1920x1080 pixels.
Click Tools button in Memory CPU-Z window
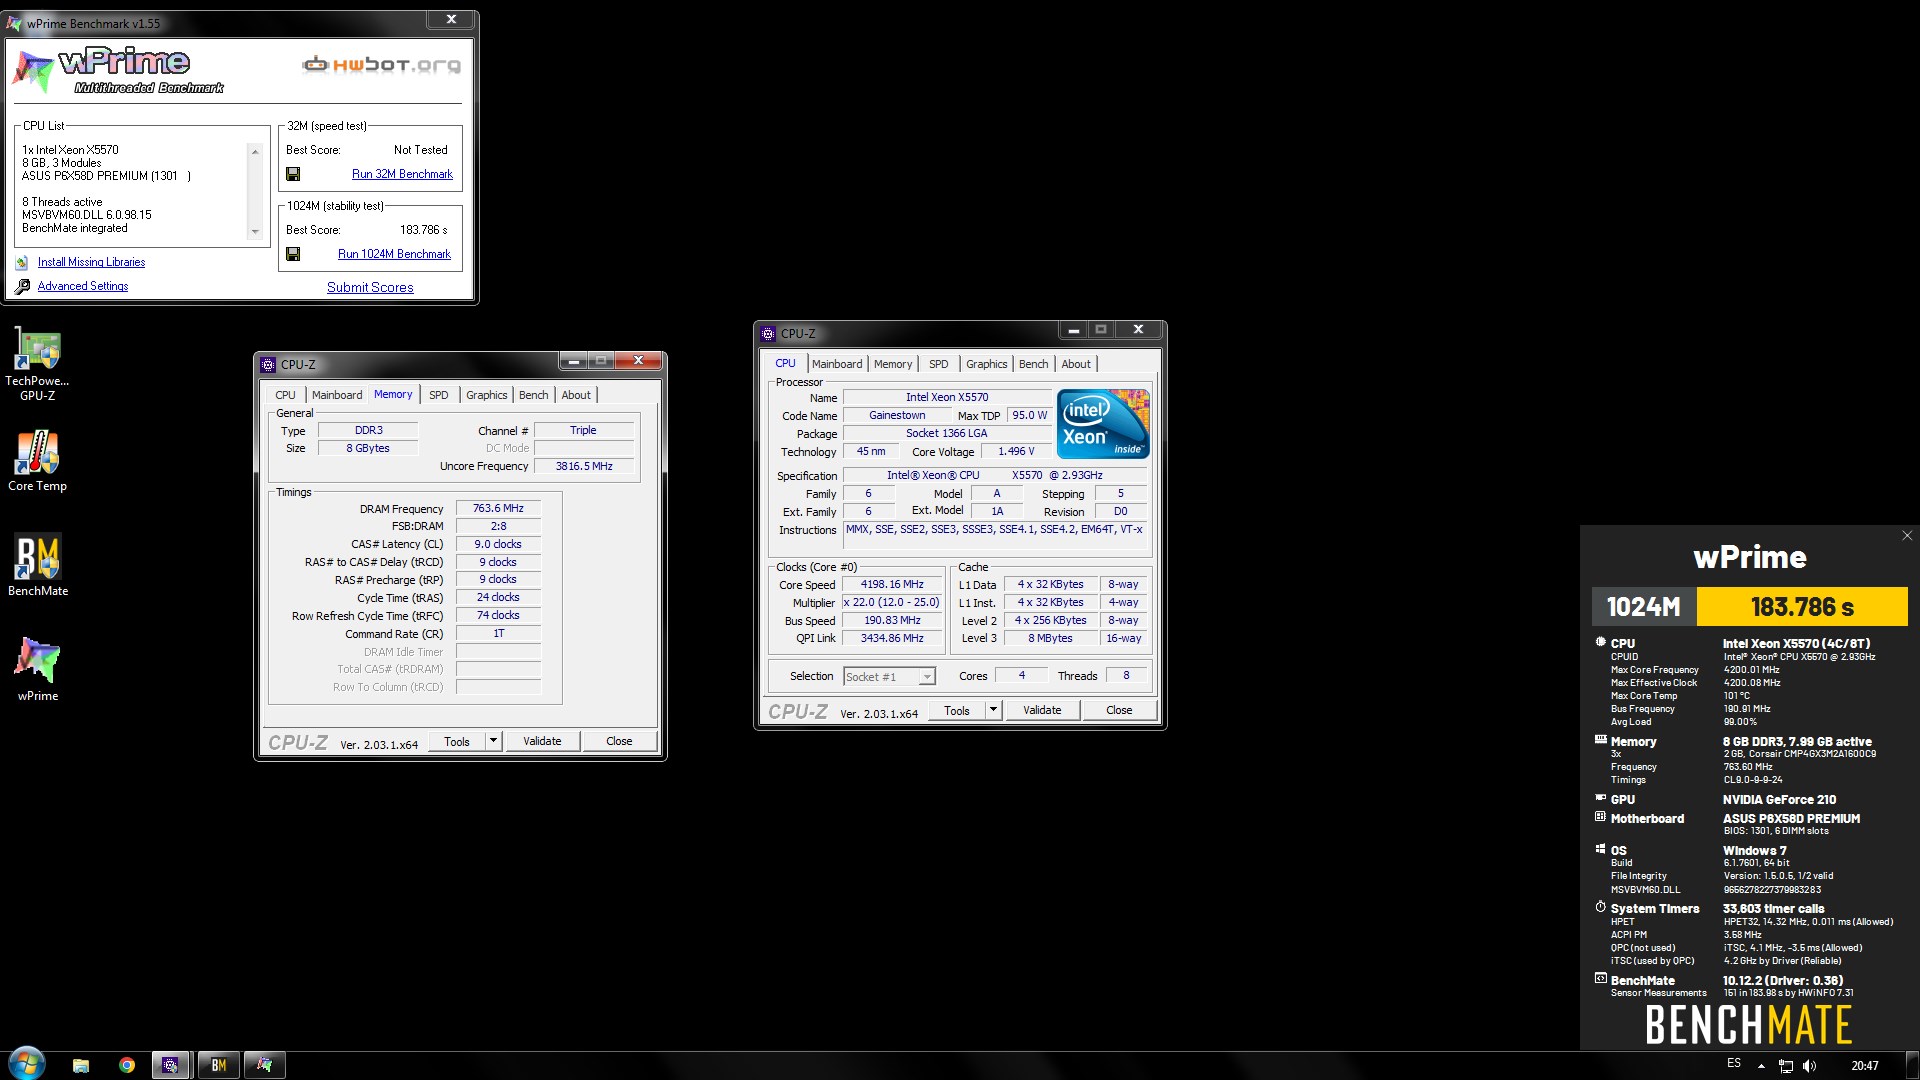click(x=457, y=741)
